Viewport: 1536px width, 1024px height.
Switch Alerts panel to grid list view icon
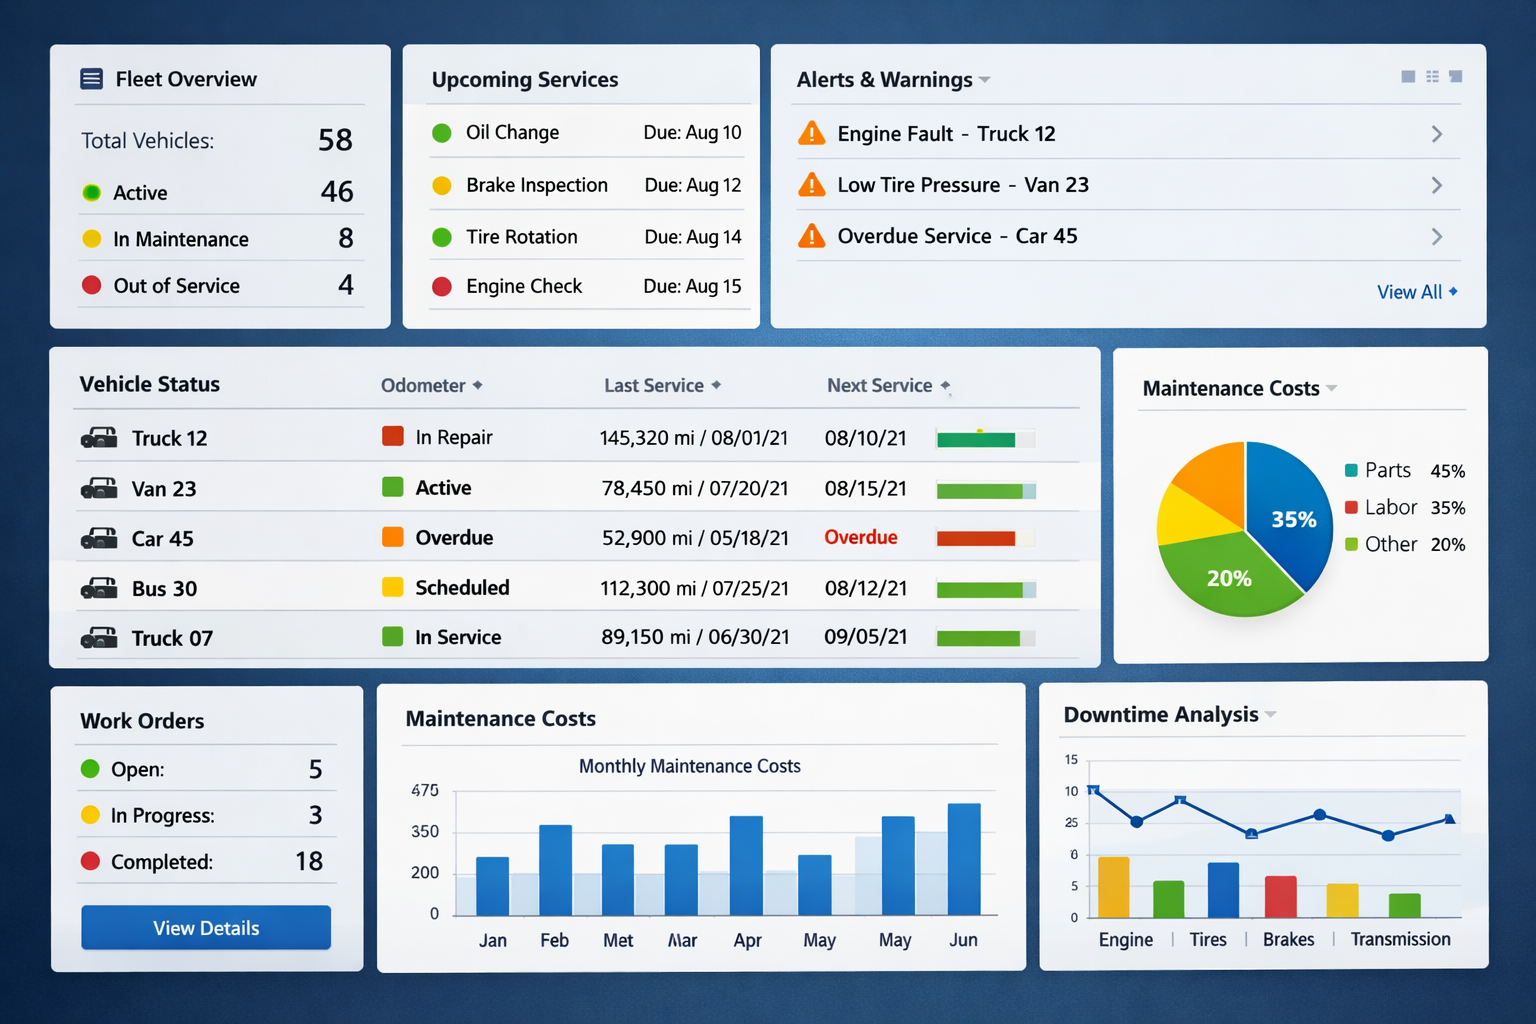coord(1432,77)
